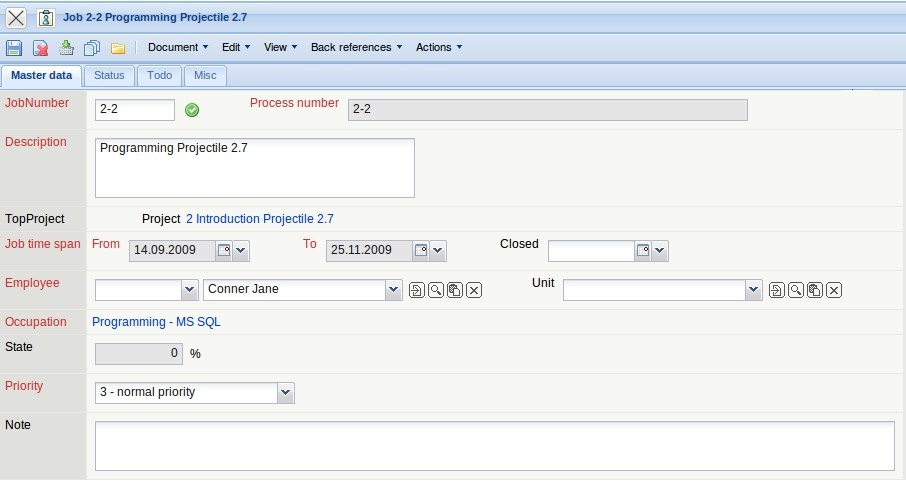Open the Actions menu
The height and width of the screenshot is (483, 906).
pyautogui.click(x=439, y=47)
